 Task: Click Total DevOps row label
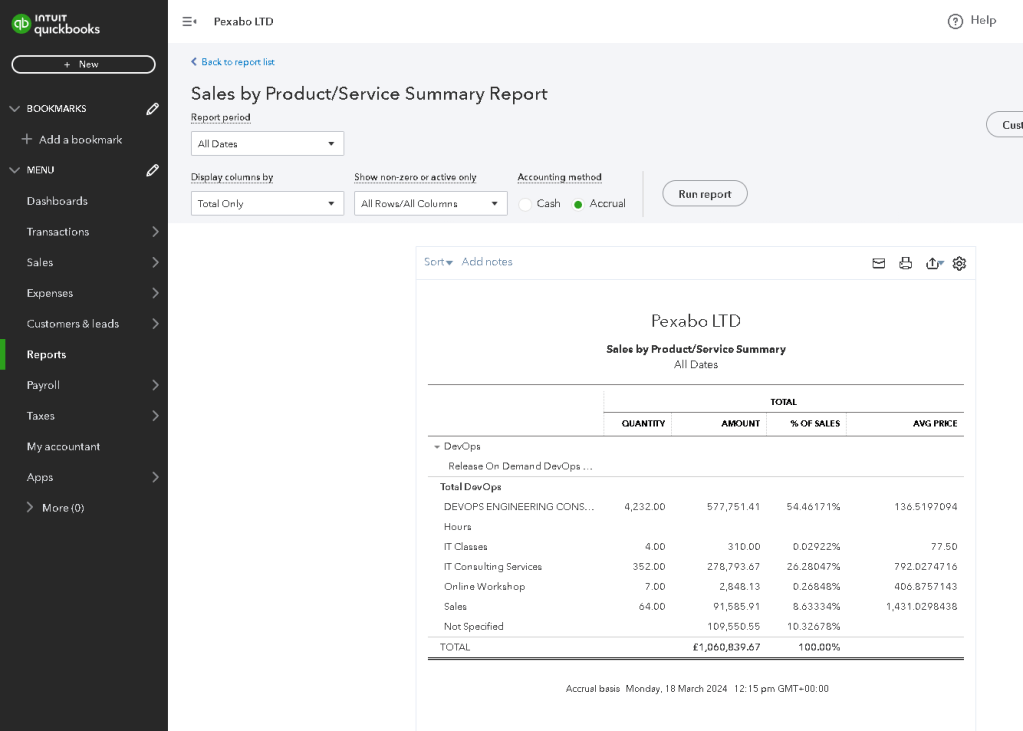point(470,487)
